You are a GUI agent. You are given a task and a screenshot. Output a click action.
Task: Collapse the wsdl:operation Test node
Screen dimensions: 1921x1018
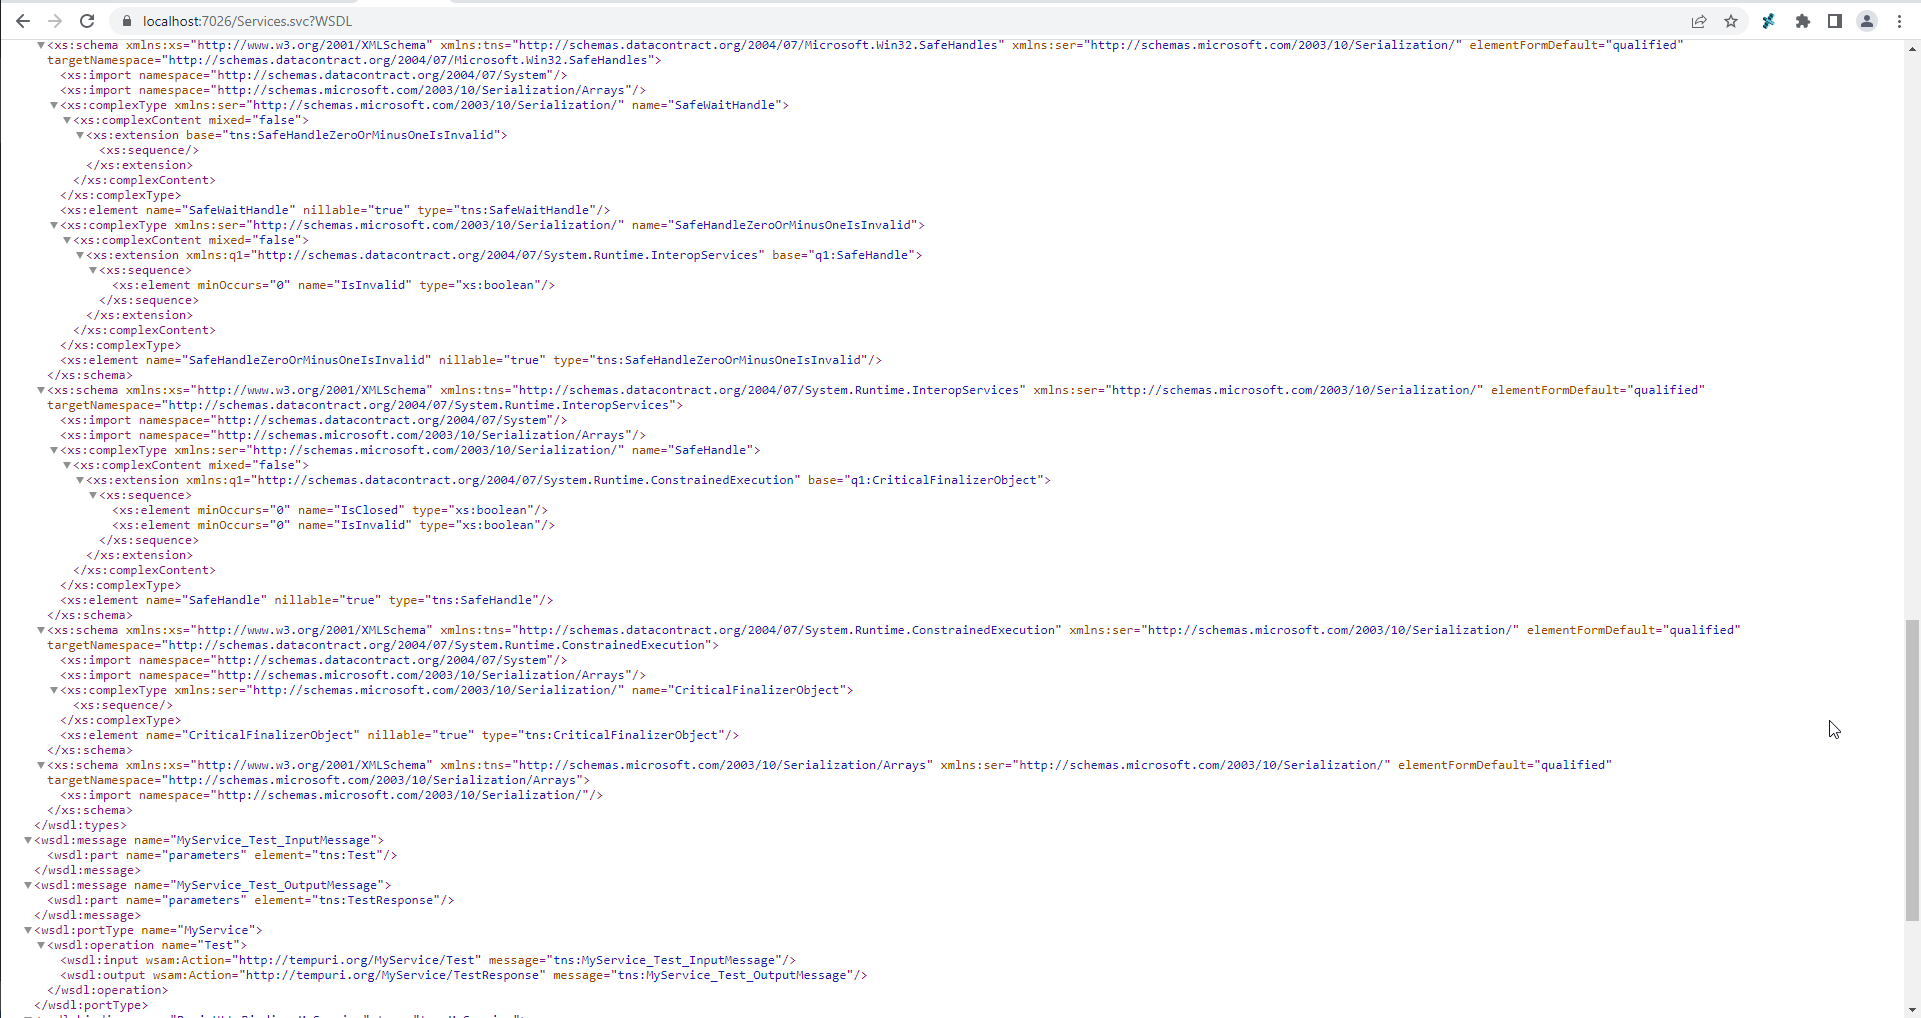click(41, 945)
